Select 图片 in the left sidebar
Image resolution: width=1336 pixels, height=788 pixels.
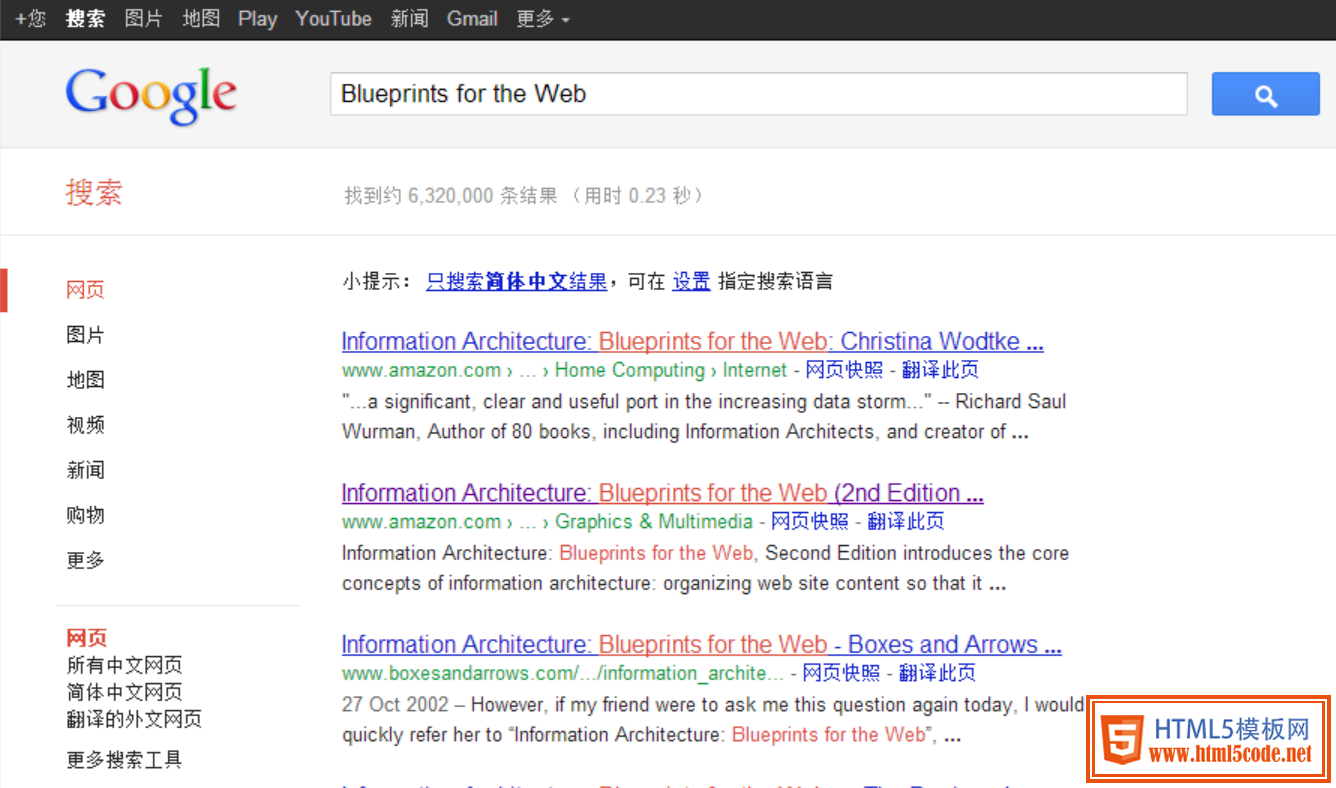click(x=85, y=335)
